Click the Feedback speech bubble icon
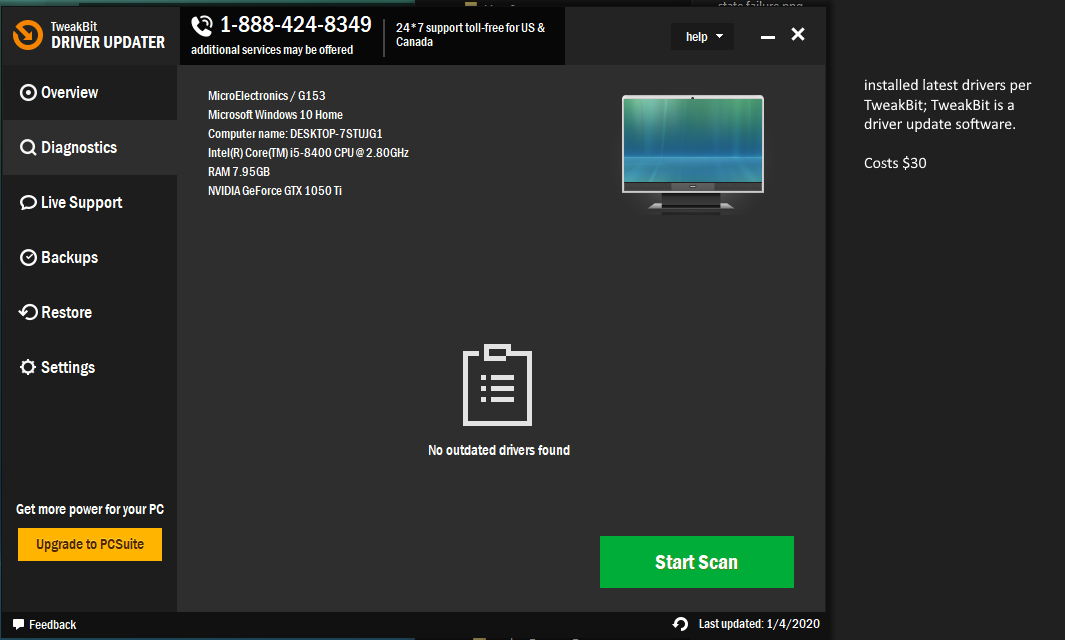The height and width of the screenshot is (640, 1065). point(18,624)
